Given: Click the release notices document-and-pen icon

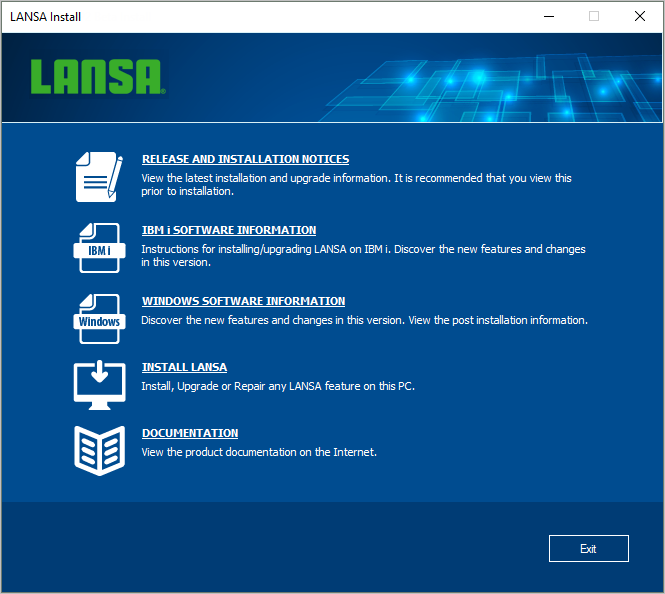Looking at the screenshot, I should click(x=99, y=177).
